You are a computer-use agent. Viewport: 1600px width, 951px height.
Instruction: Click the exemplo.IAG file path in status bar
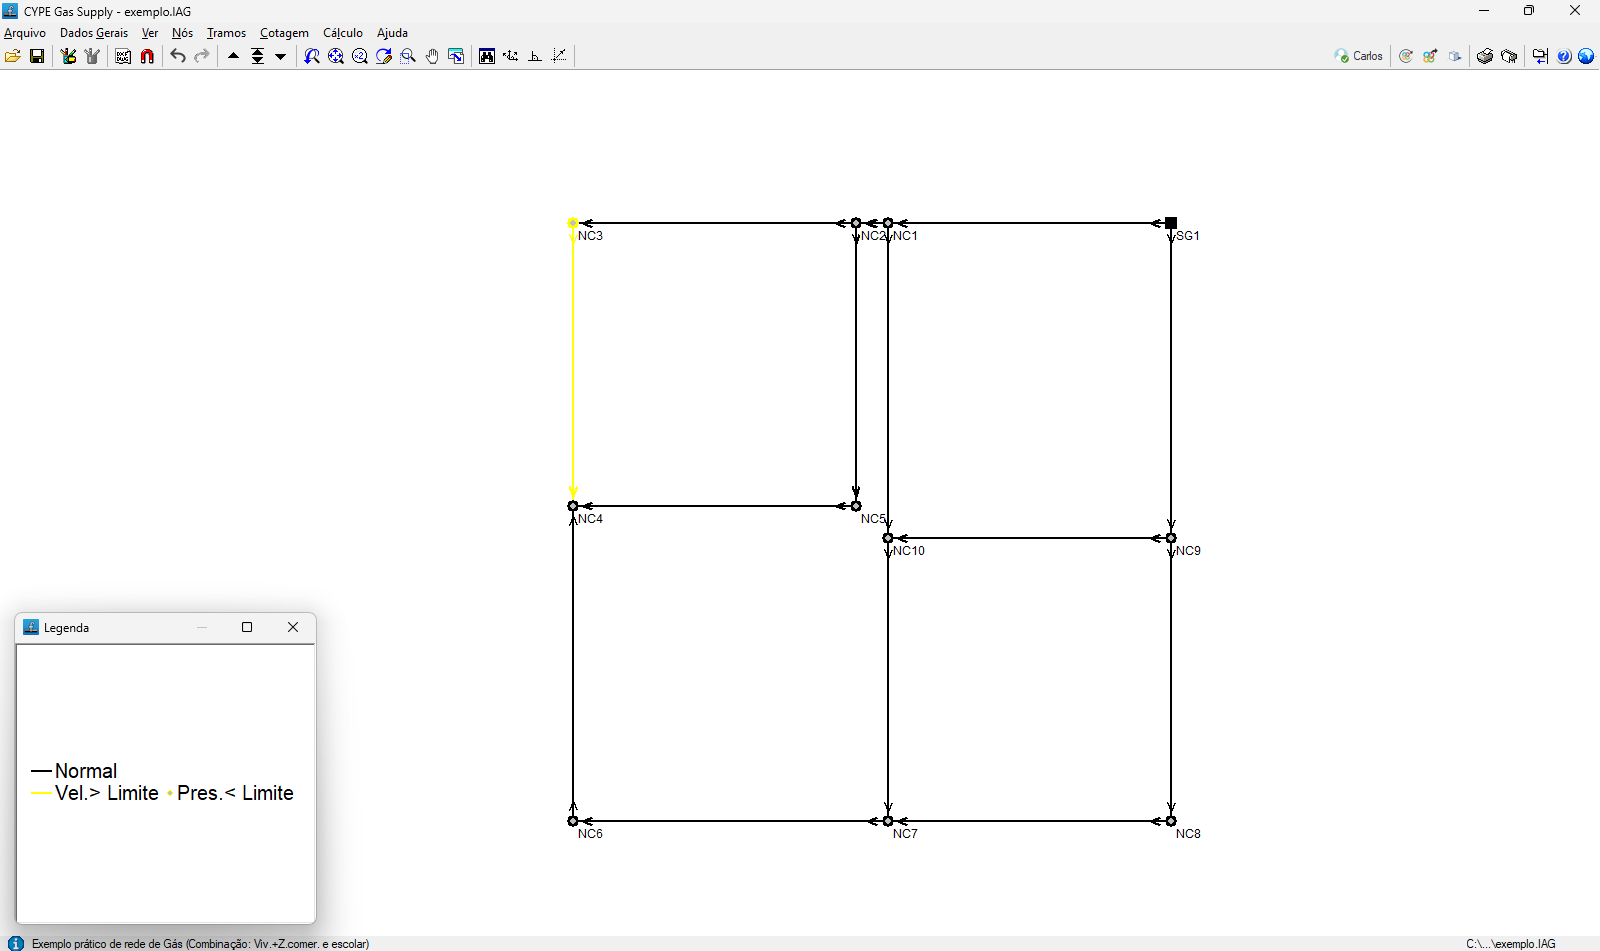[1511, 944]
